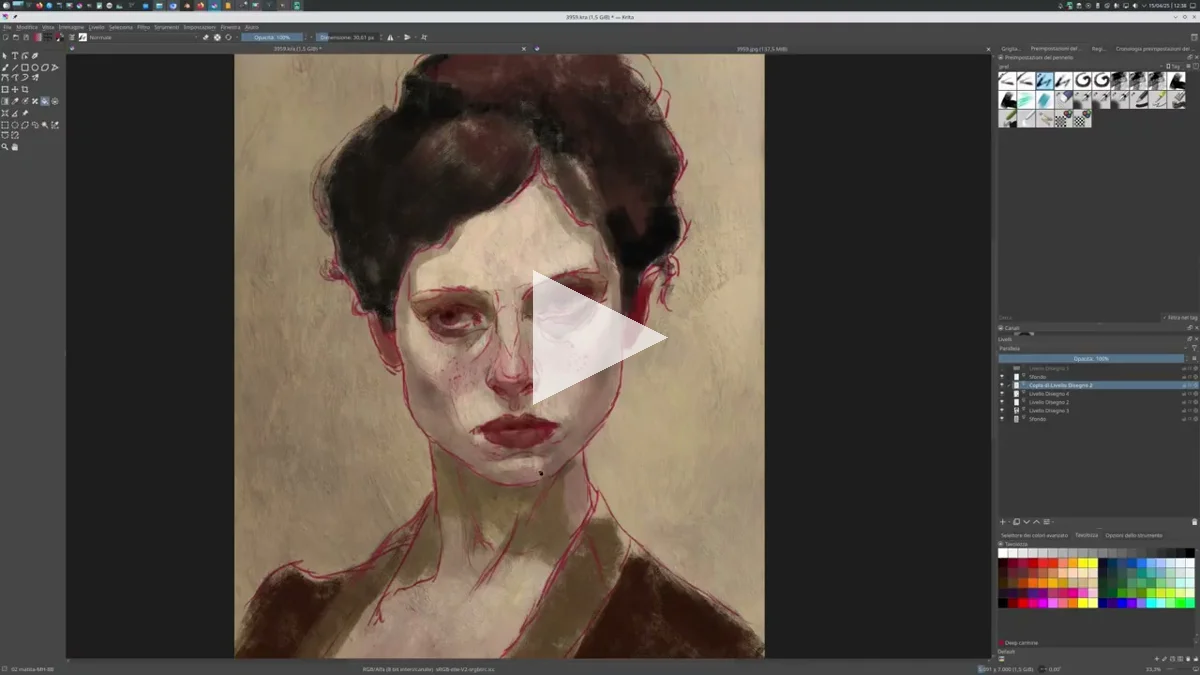Open the brush preset Tag dropdown
1200x675 pixels.
(x=1176, y=66)
